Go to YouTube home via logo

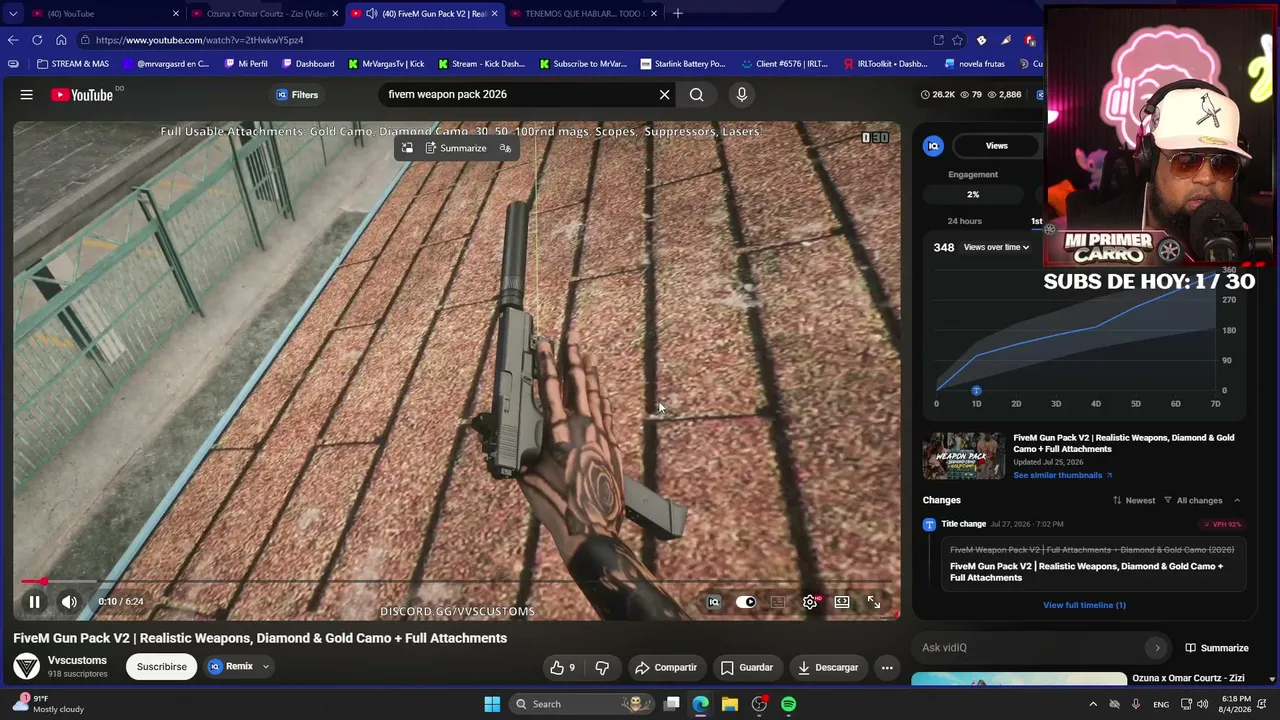point(82,95)
